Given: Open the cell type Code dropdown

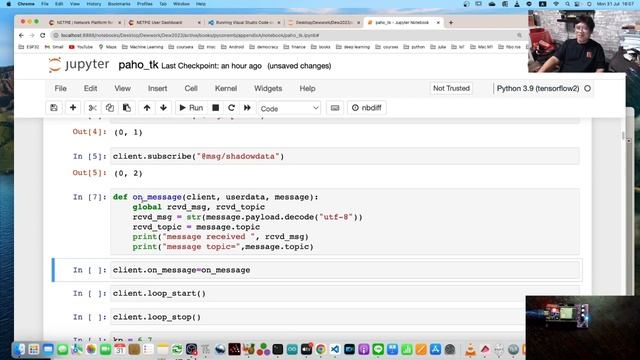Looking at the screenshot, I should tap(289, 108).
